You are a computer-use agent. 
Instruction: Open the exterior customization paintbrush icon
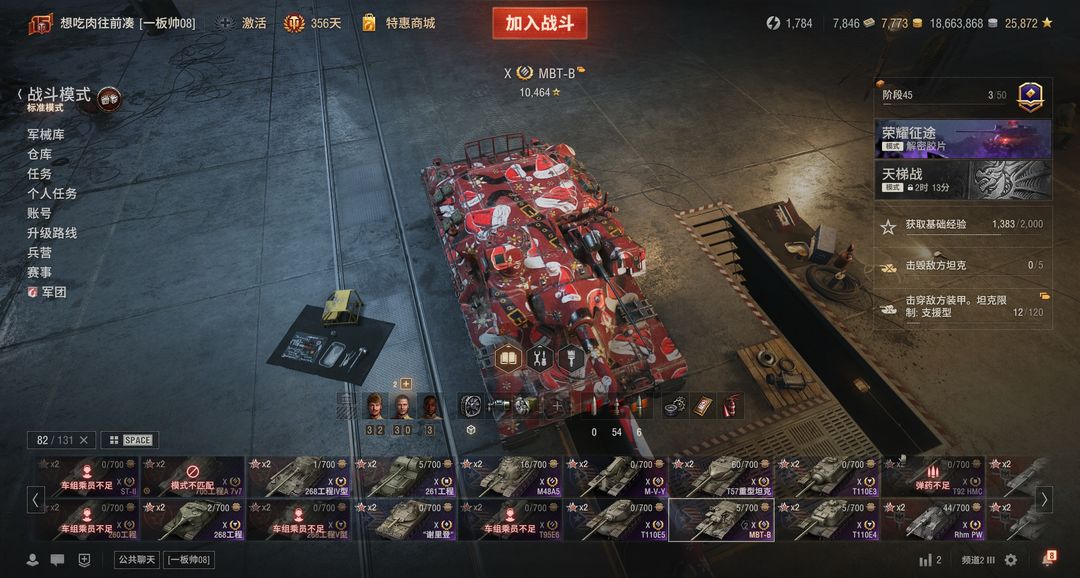point(571,358)
